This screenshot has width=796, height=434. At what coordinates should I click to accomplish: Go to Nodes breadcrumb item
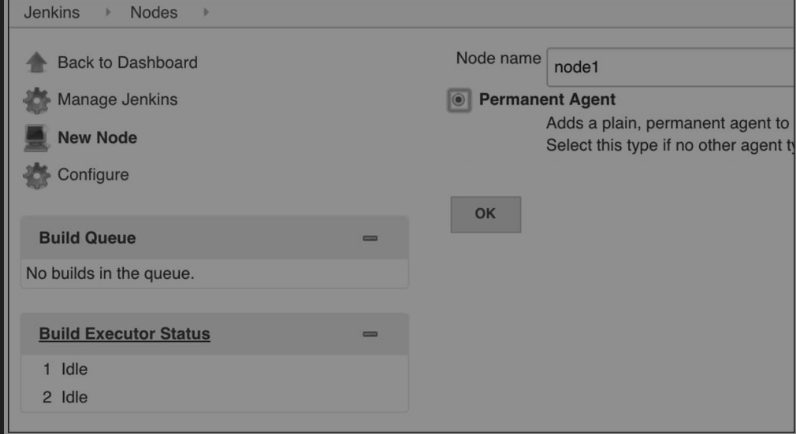[x=155, y=13]
